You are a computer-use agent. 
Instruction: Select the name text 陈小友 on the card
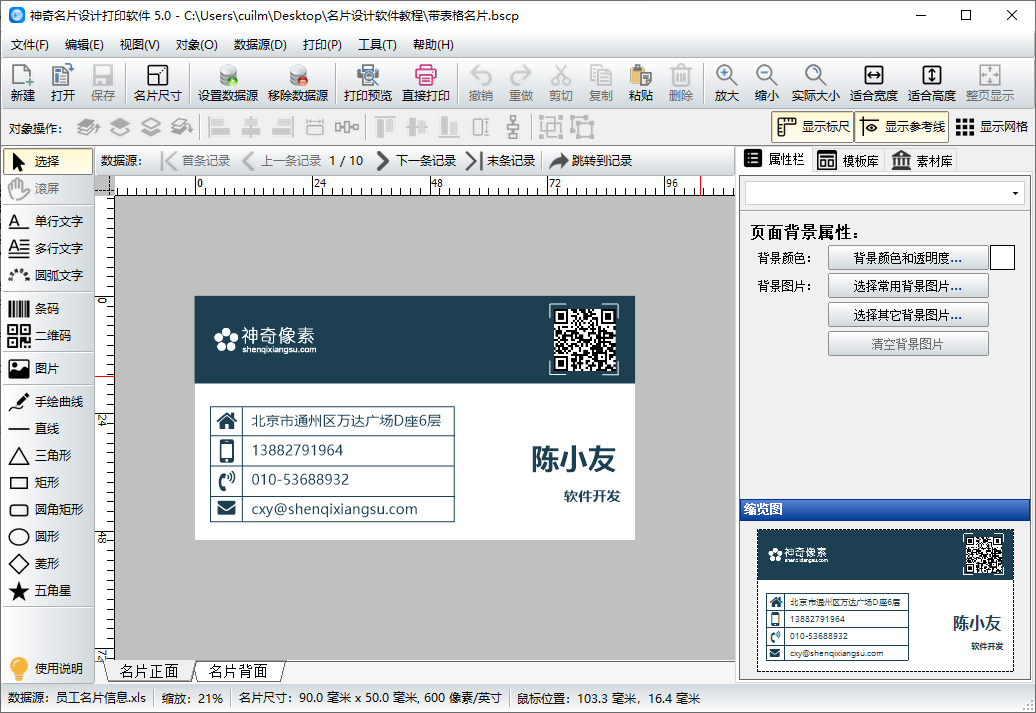click(574, 459)
